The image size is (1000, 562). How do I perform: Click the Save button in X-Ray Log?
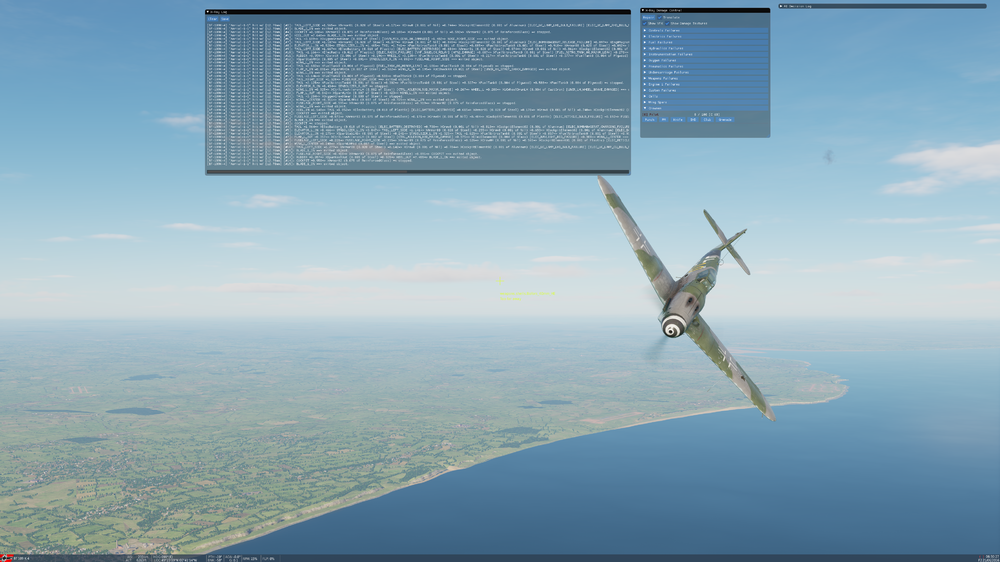[x=224, y=18]
